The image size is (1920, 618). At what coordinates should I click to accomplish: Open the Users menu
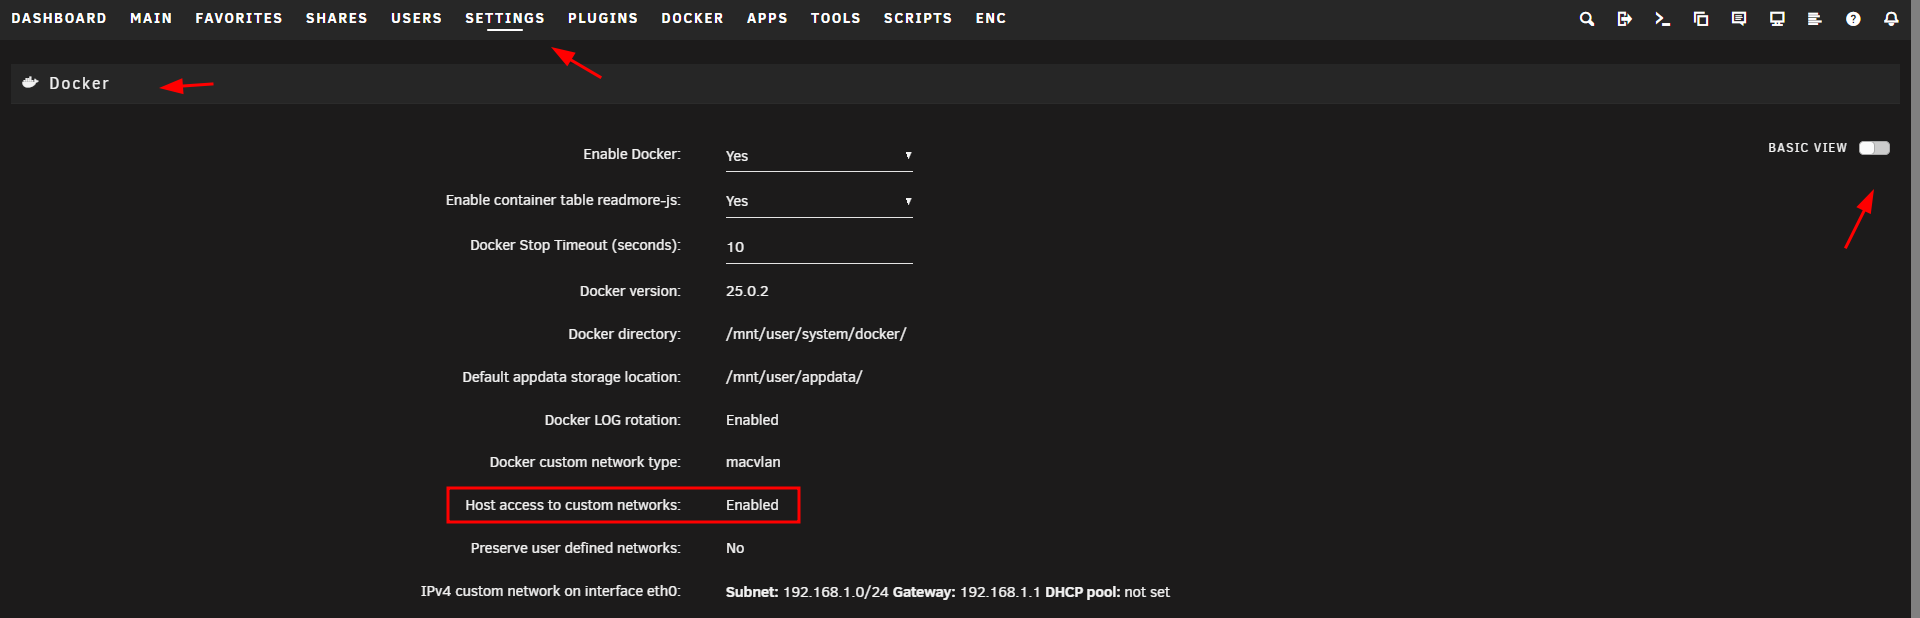coord(416,18)
